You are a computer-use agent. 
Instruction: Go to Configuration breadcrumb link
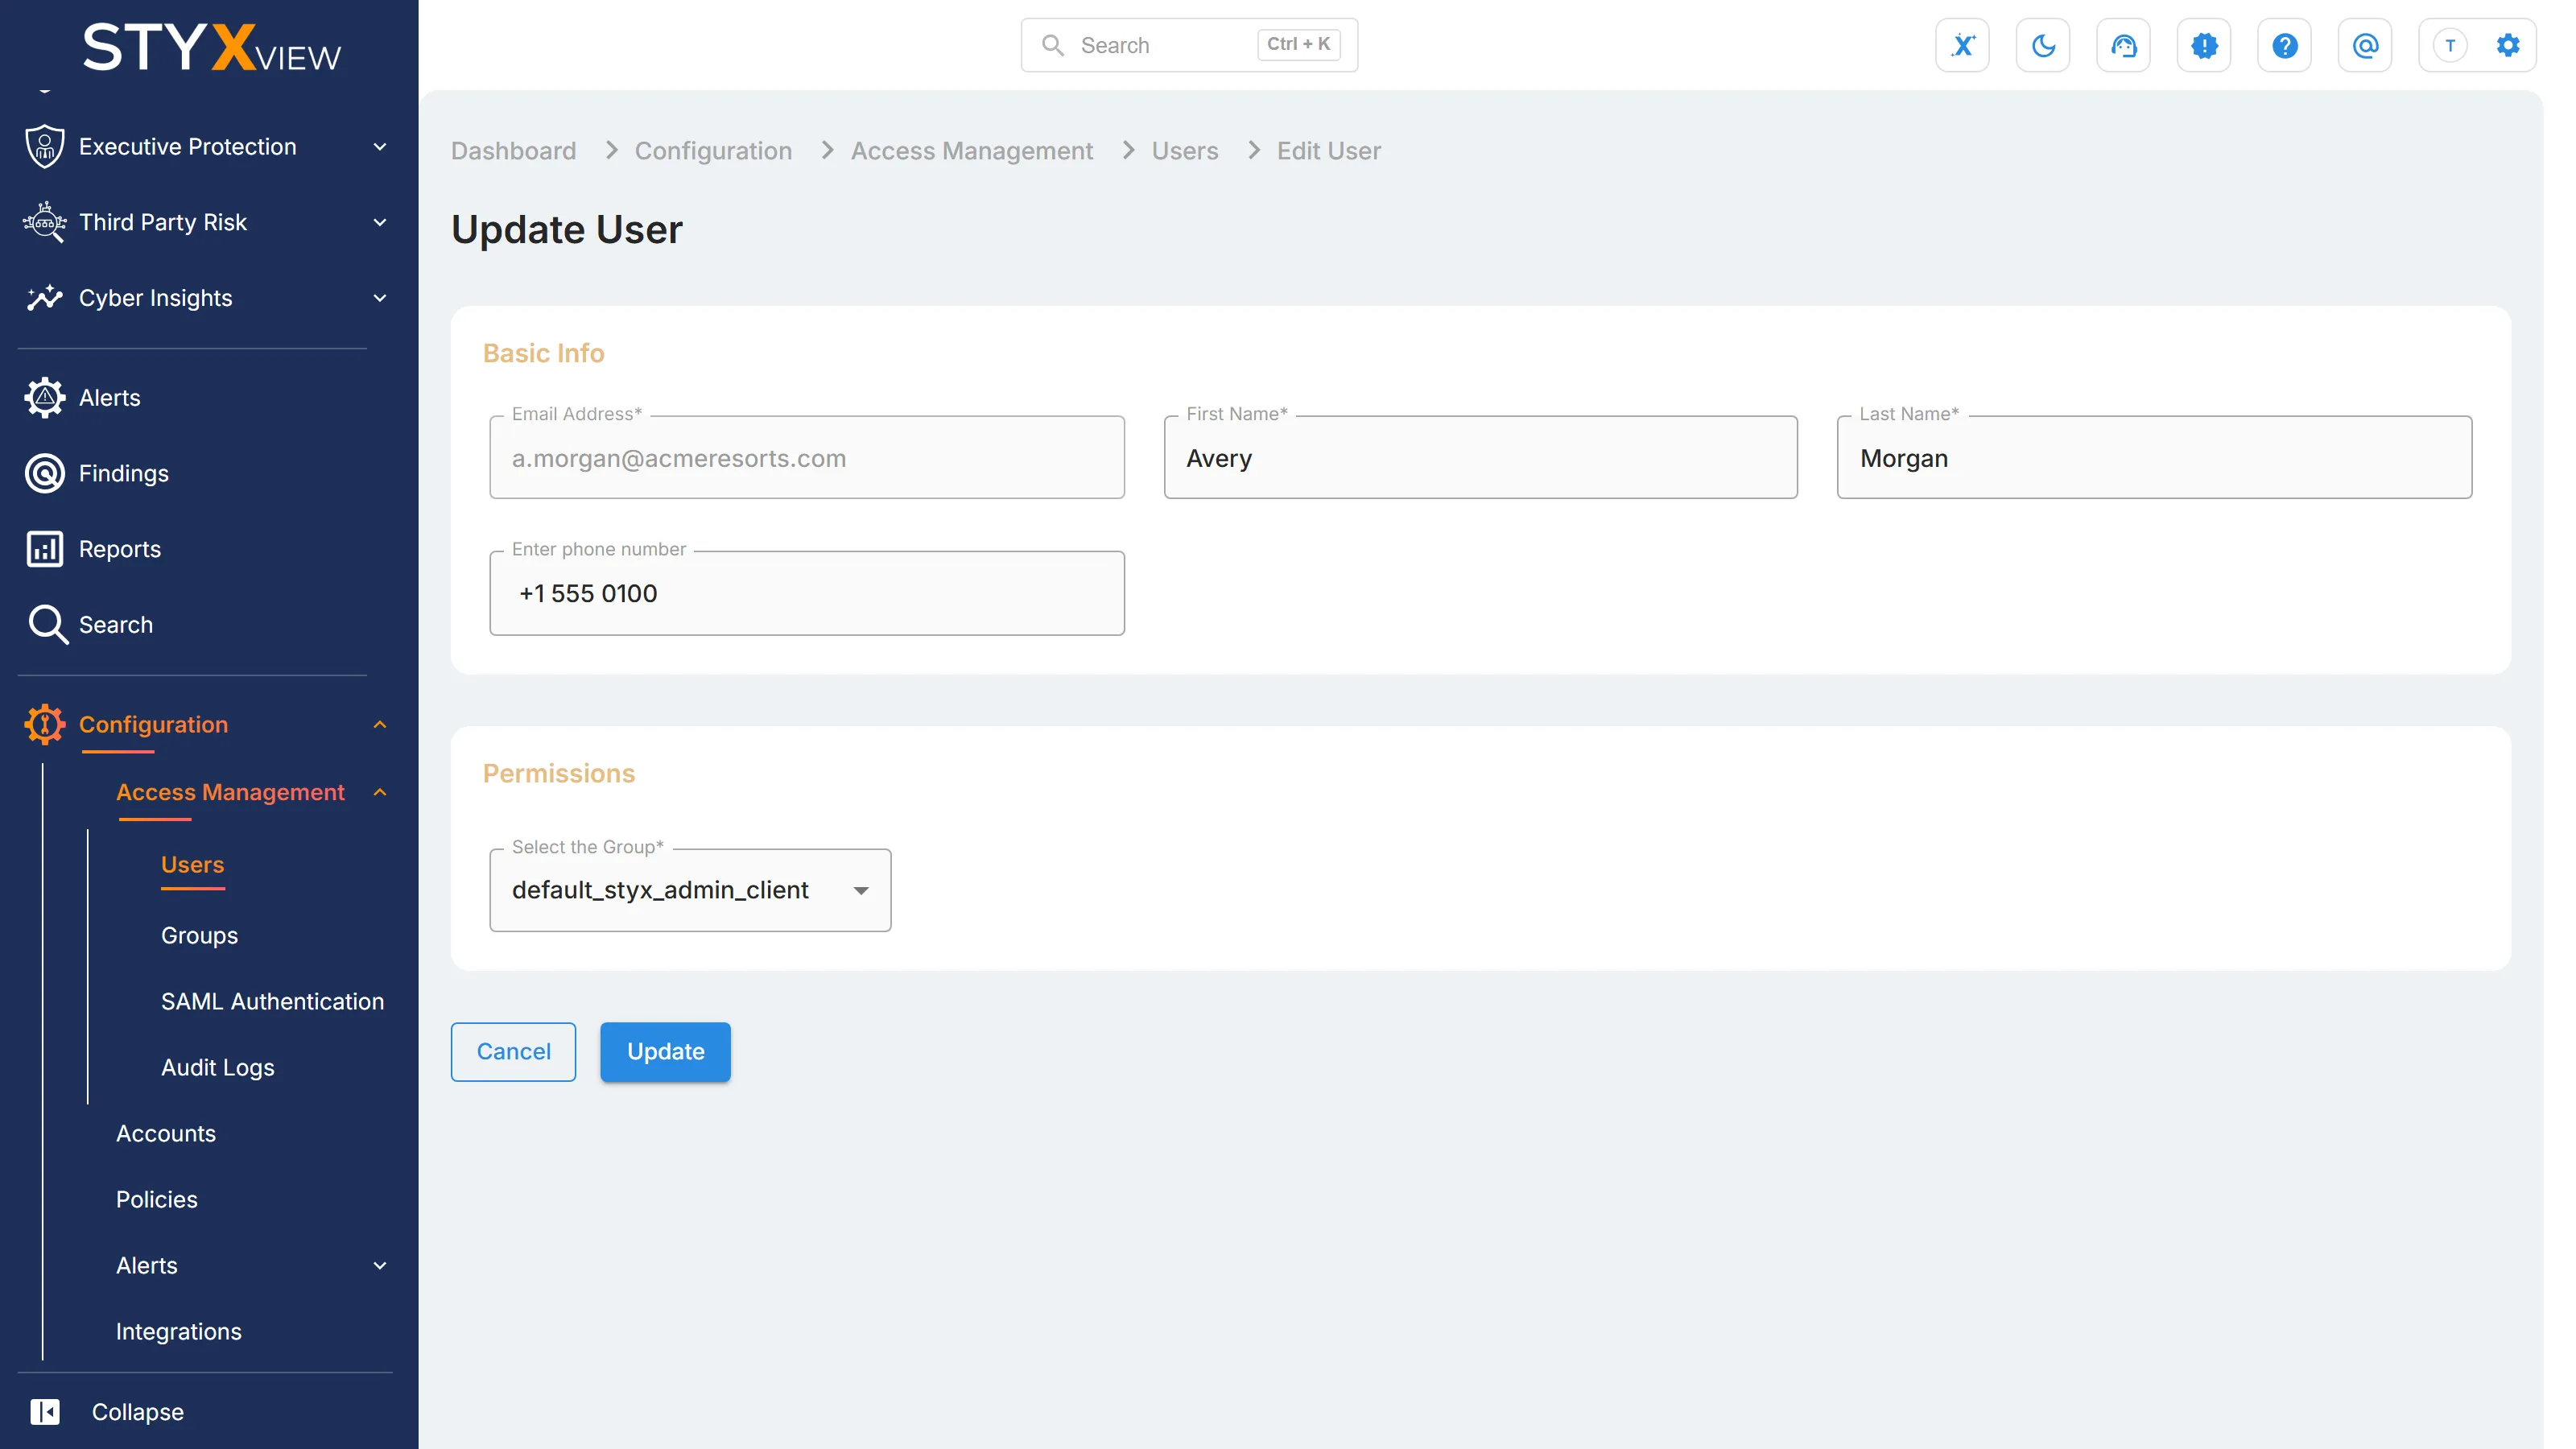(713, 151)
